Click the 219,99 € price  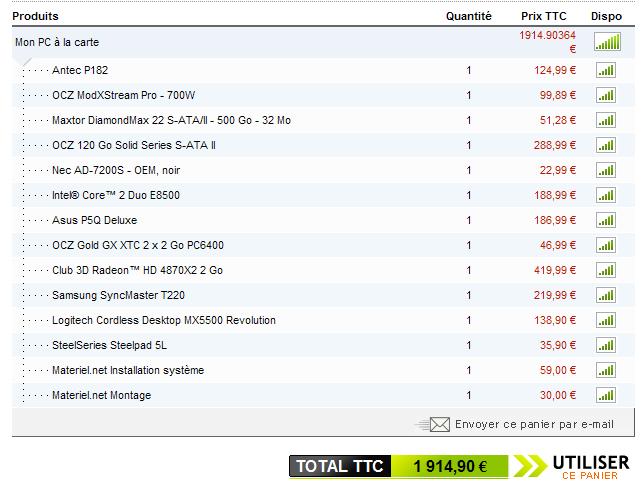[555, 296]
